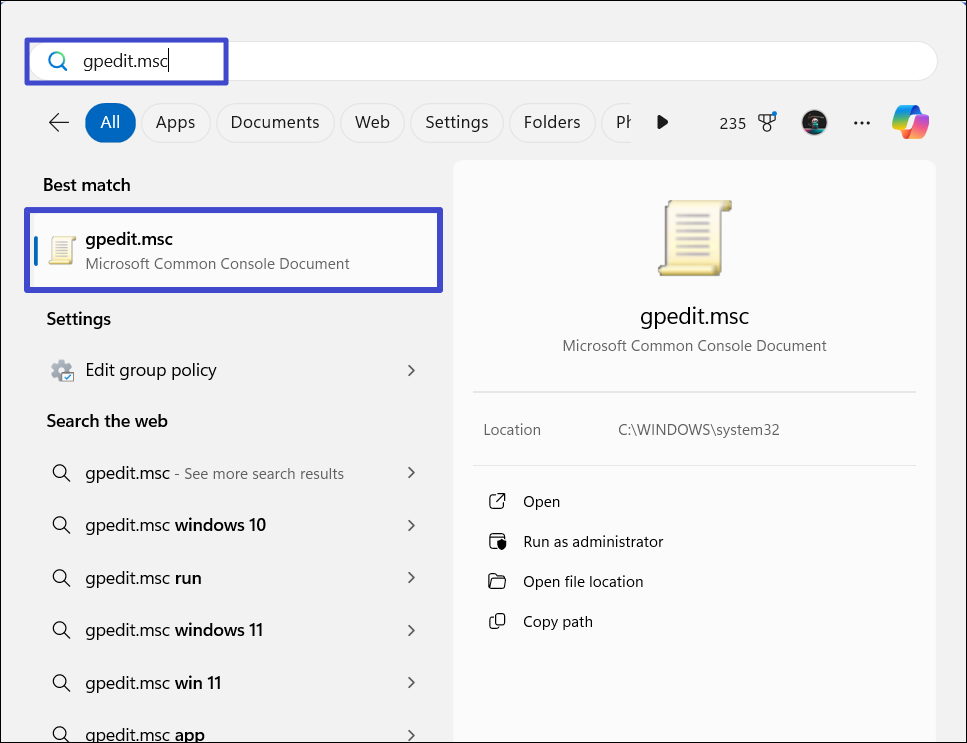Click the back arrow icon

click(59, 122)
